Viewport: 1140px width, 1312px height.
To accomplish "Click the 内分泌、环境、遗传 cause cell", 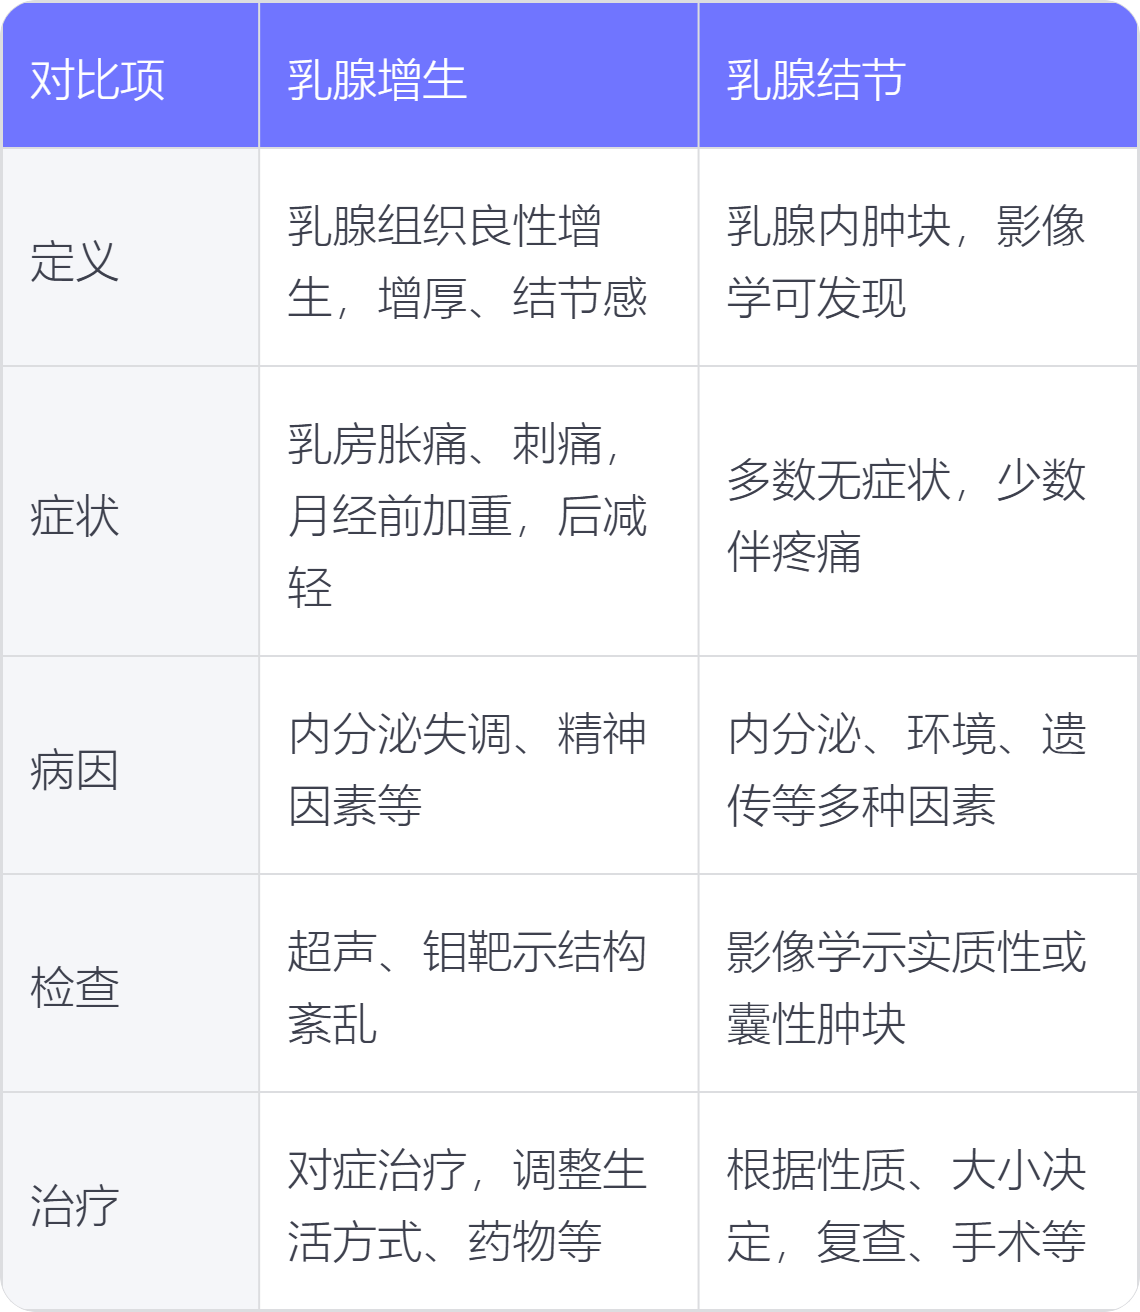I will [905, 770].
